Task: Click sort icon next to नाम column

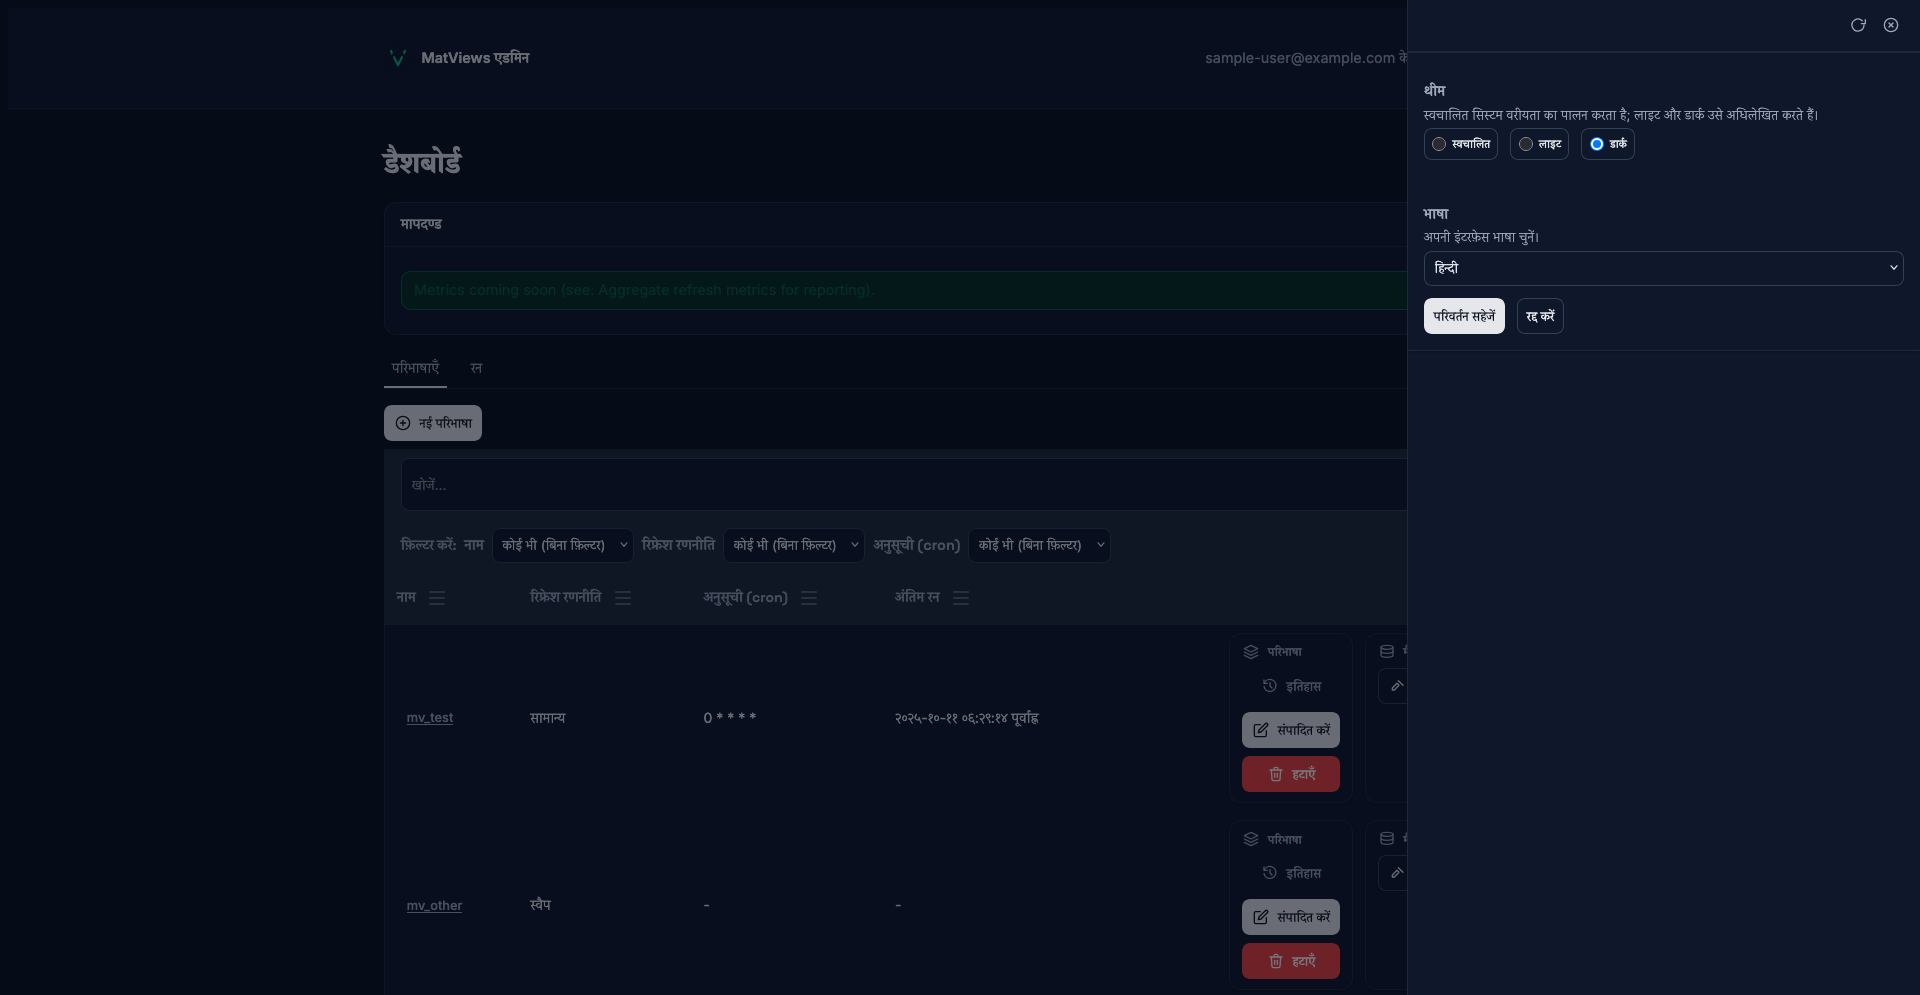Action: [437, 598]
